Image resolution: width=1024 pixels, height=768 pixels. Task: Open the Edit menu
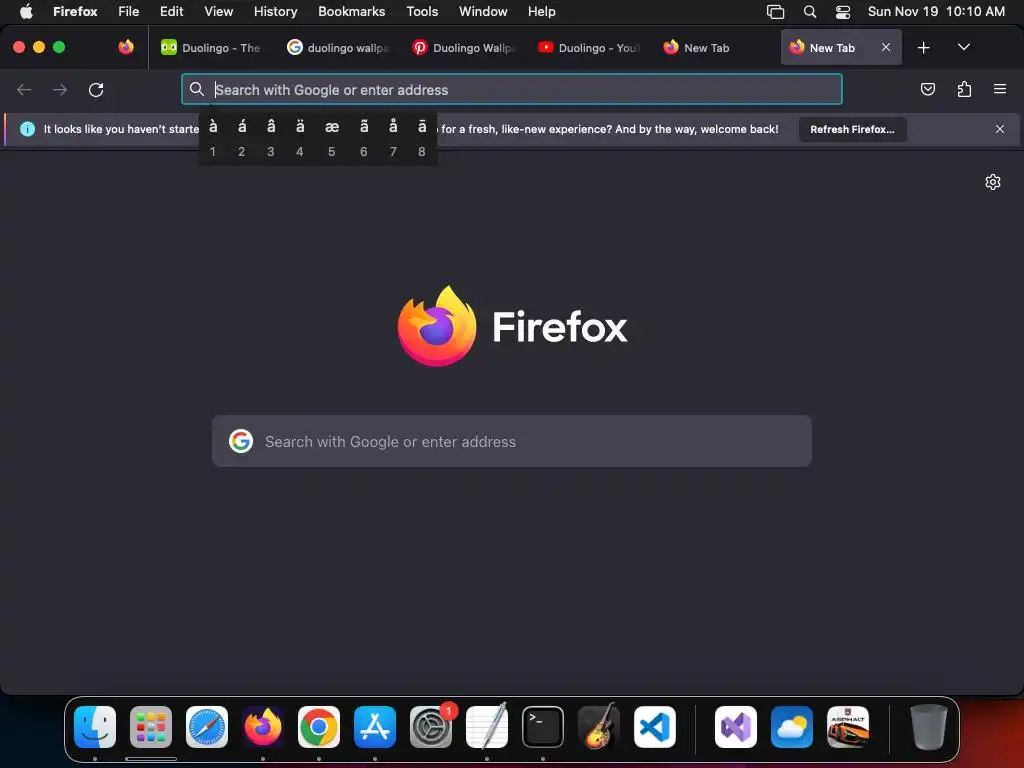pos(171,11)
